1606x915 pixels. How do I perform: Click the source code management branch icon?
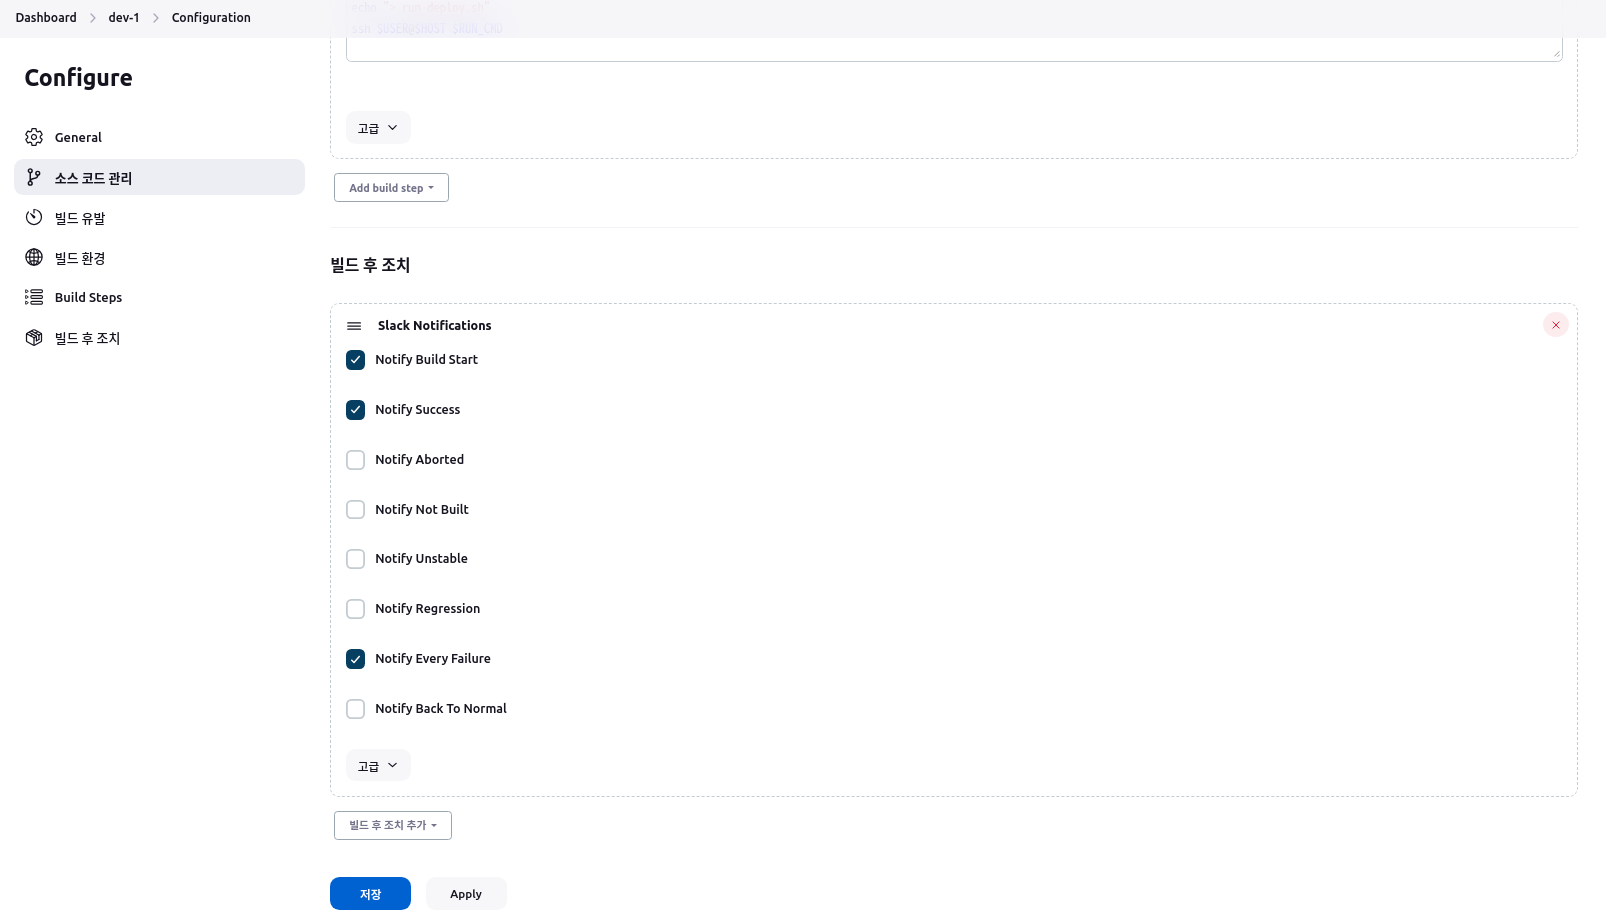(34, 177)
